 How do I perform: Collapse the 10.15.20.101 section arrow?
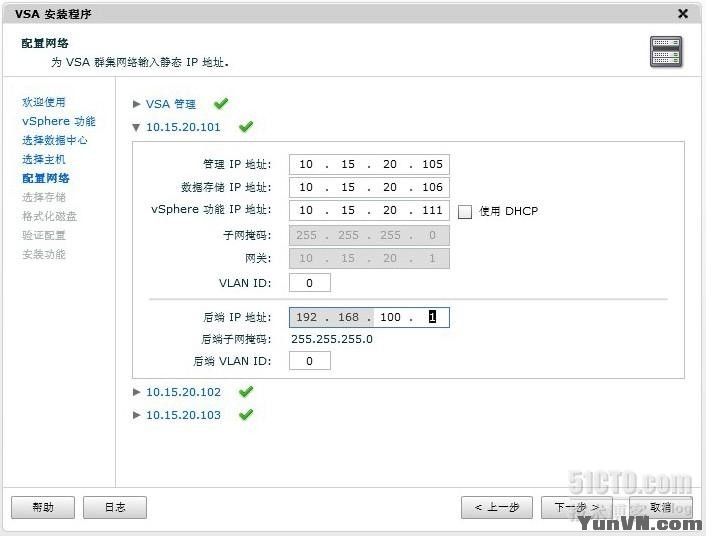(136, 127)
